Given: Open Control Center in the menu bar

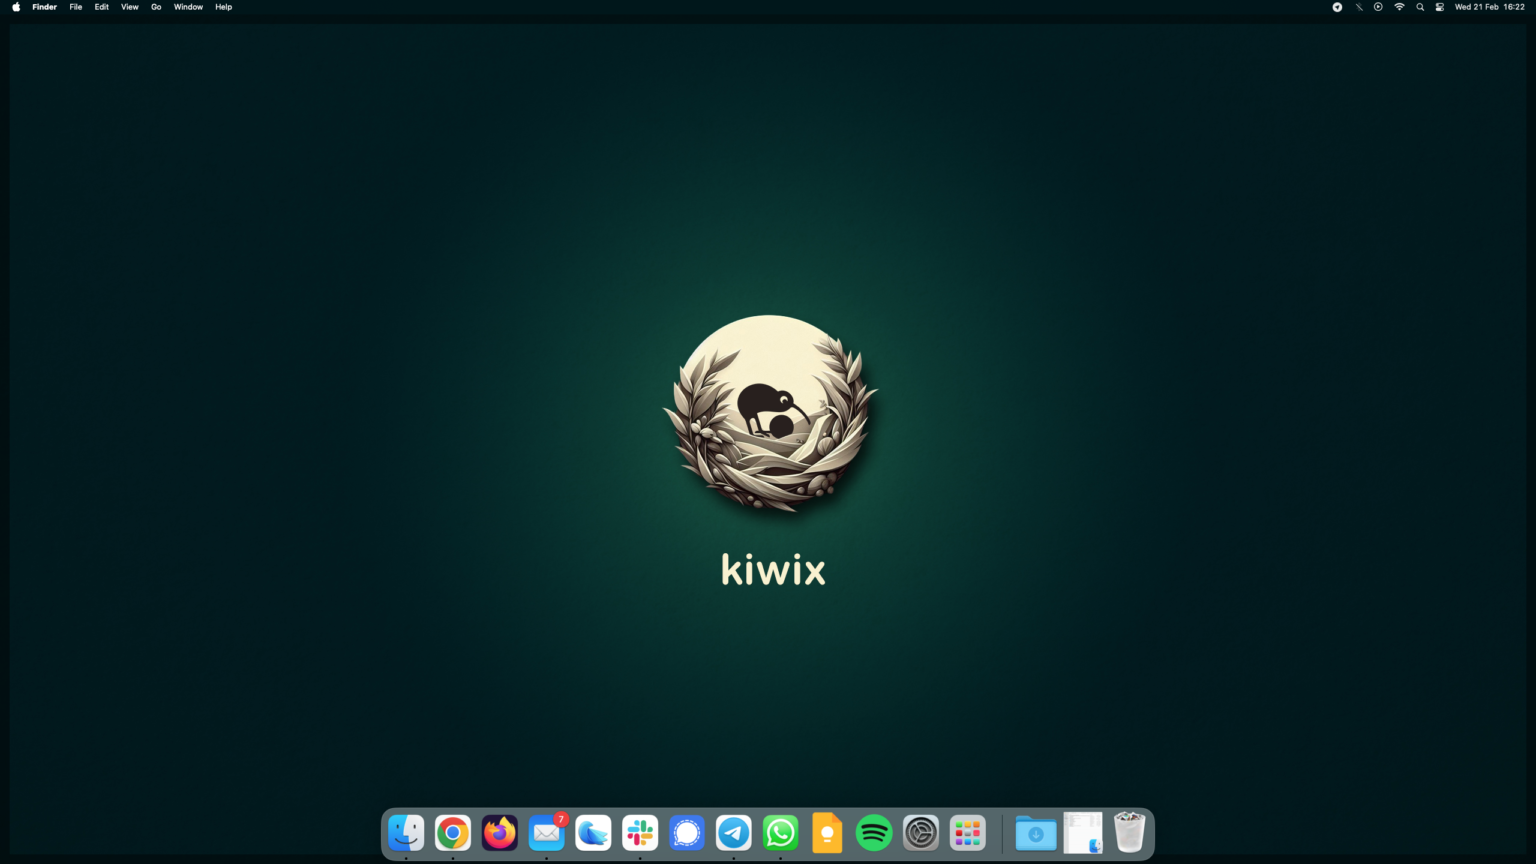Looking at the screenshot, I should (1440, 7).
